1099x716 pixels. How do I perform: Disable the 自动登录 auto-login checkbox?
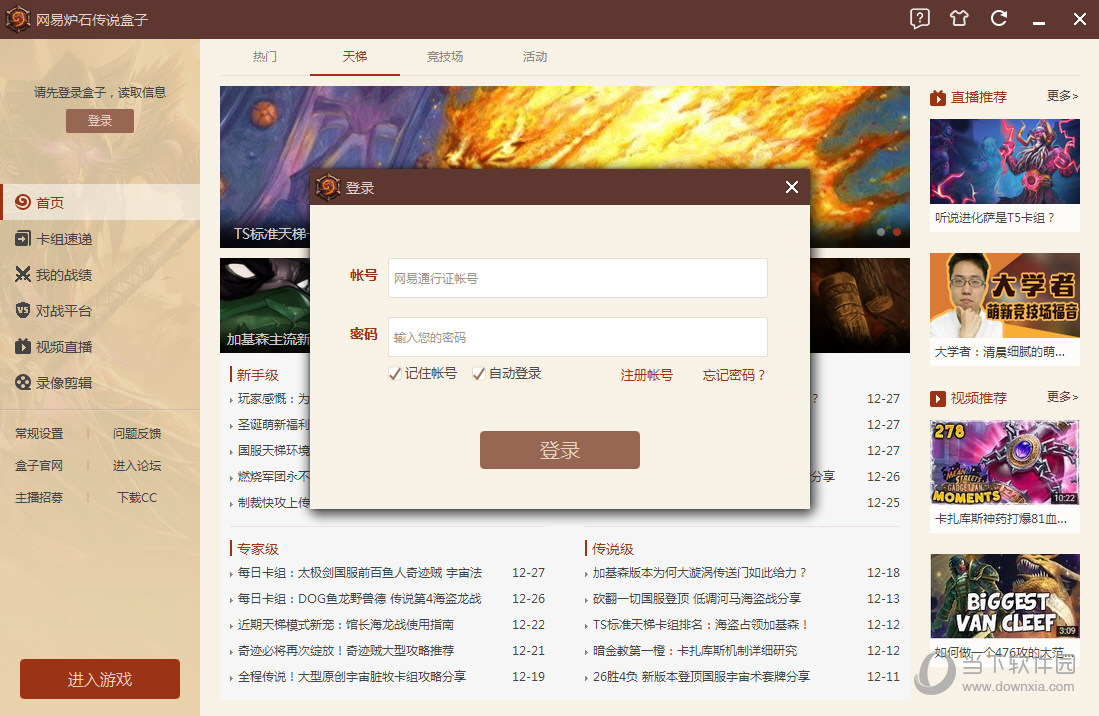[x=477, y=372]
